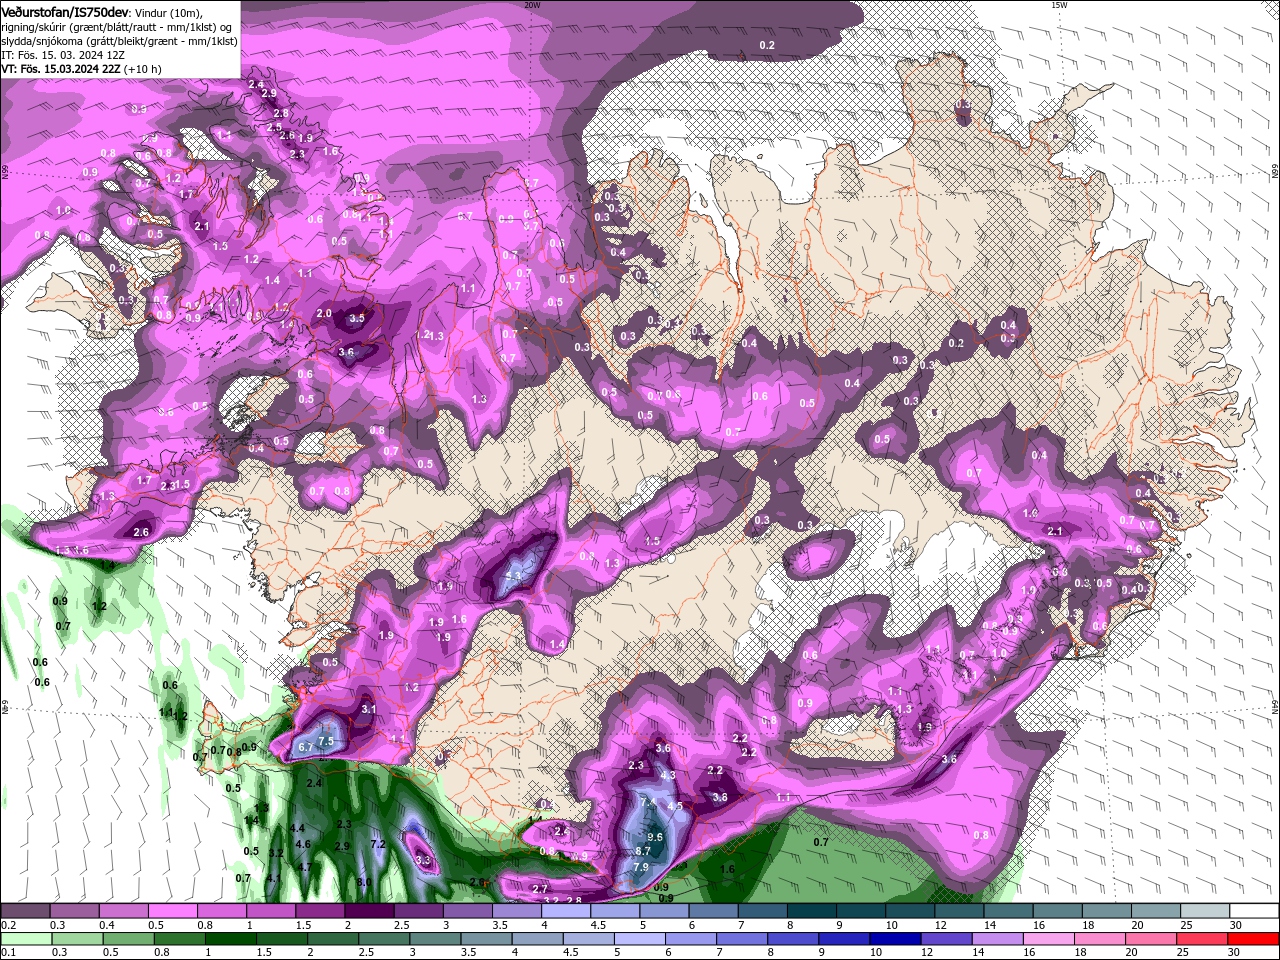Click the 9.6 precipitation maximum on map
The width and height of the screenshot is (1280, 960).
[x=656, y=837]
